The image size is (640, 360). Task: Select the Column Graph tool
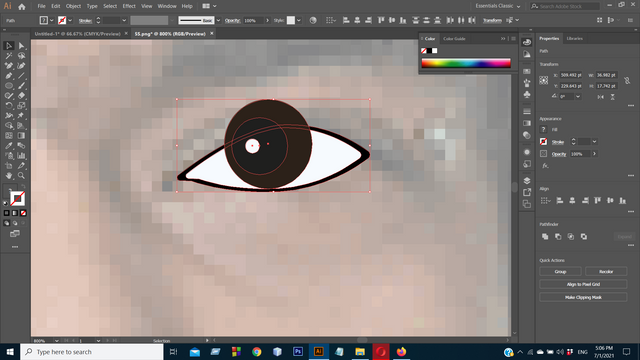21,156
